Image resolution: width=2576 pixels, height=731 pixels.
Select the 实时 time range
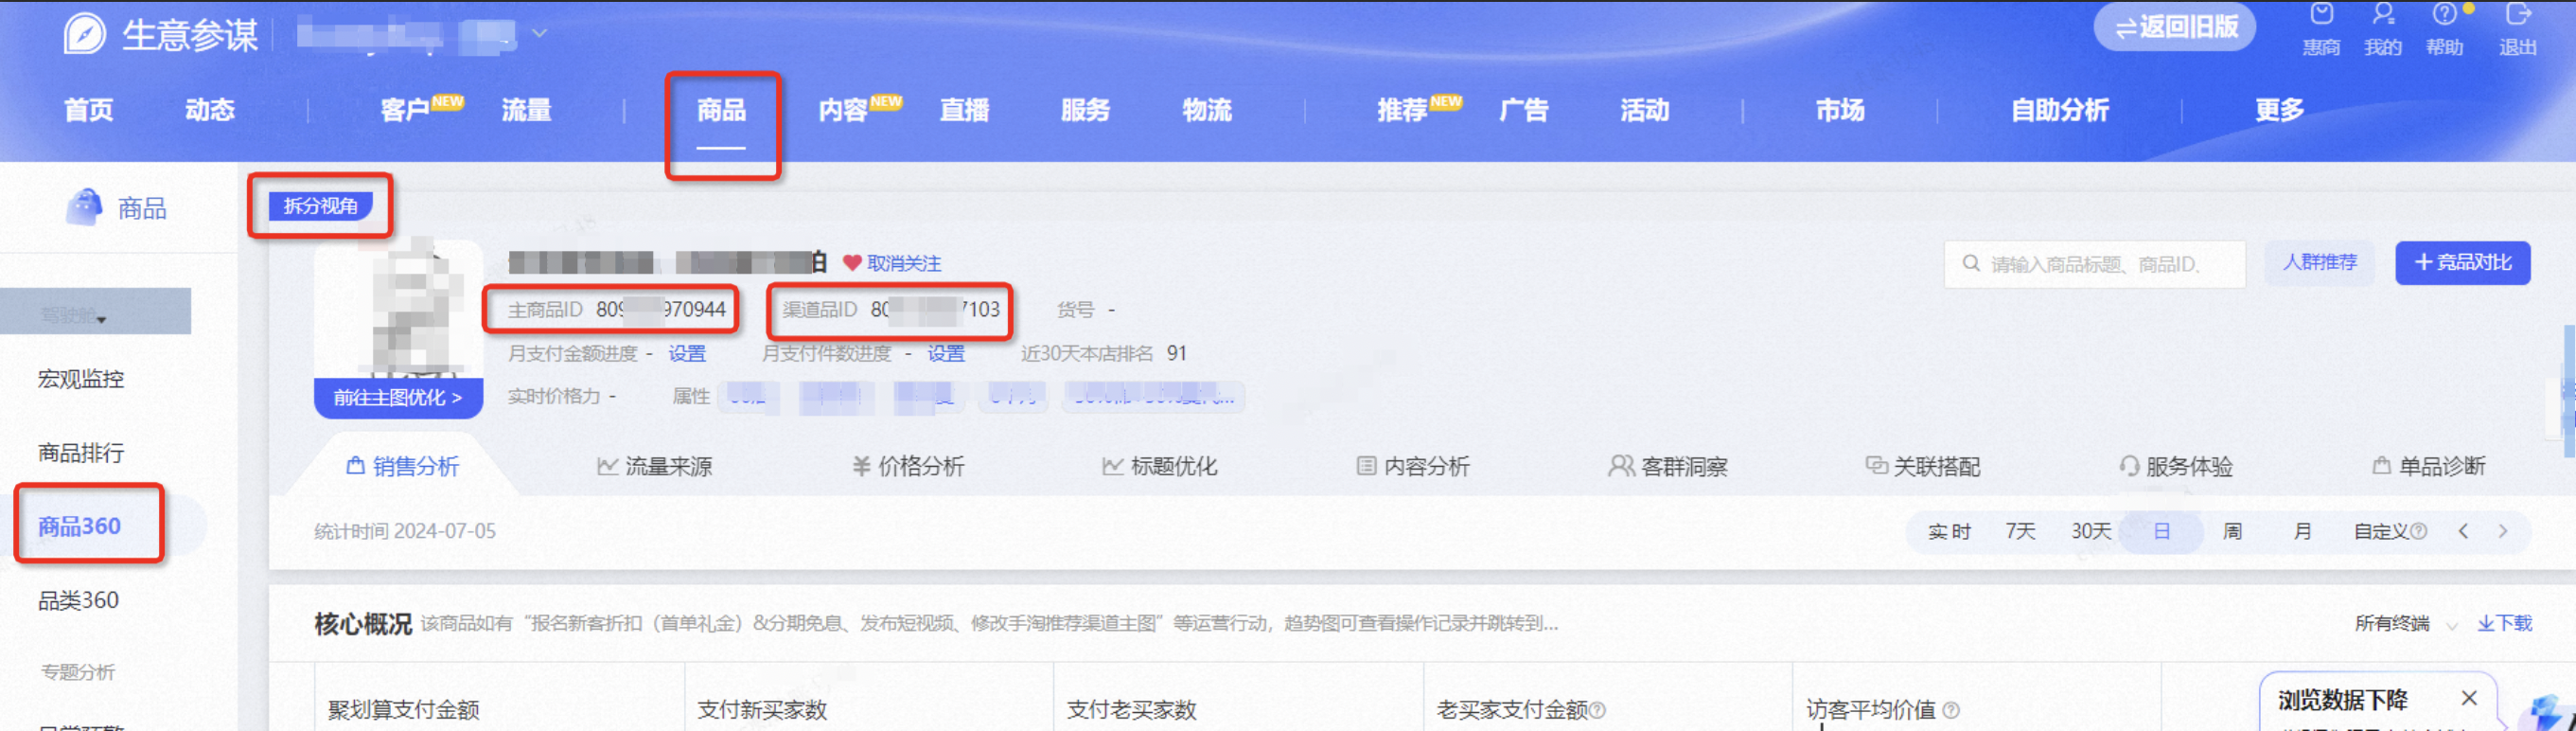pyautogui.click(x=1949, y=531)
